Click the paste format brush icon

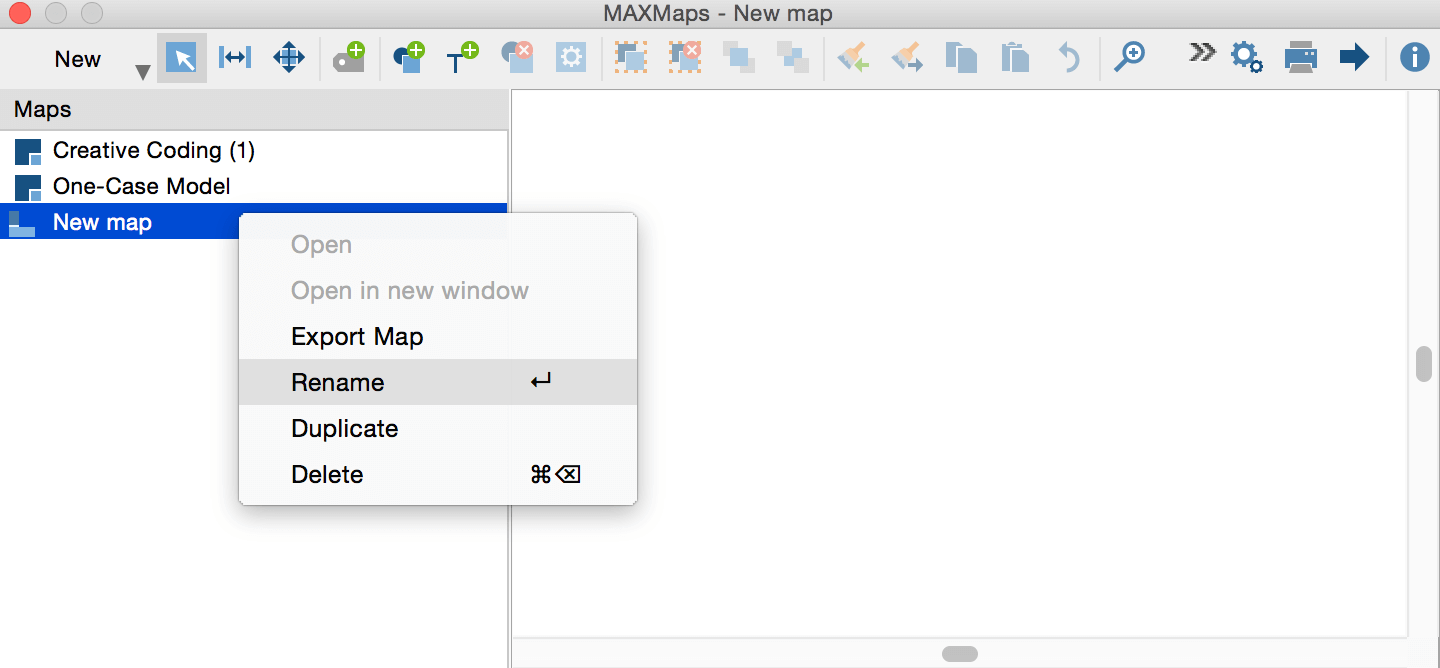coord(907,58)
